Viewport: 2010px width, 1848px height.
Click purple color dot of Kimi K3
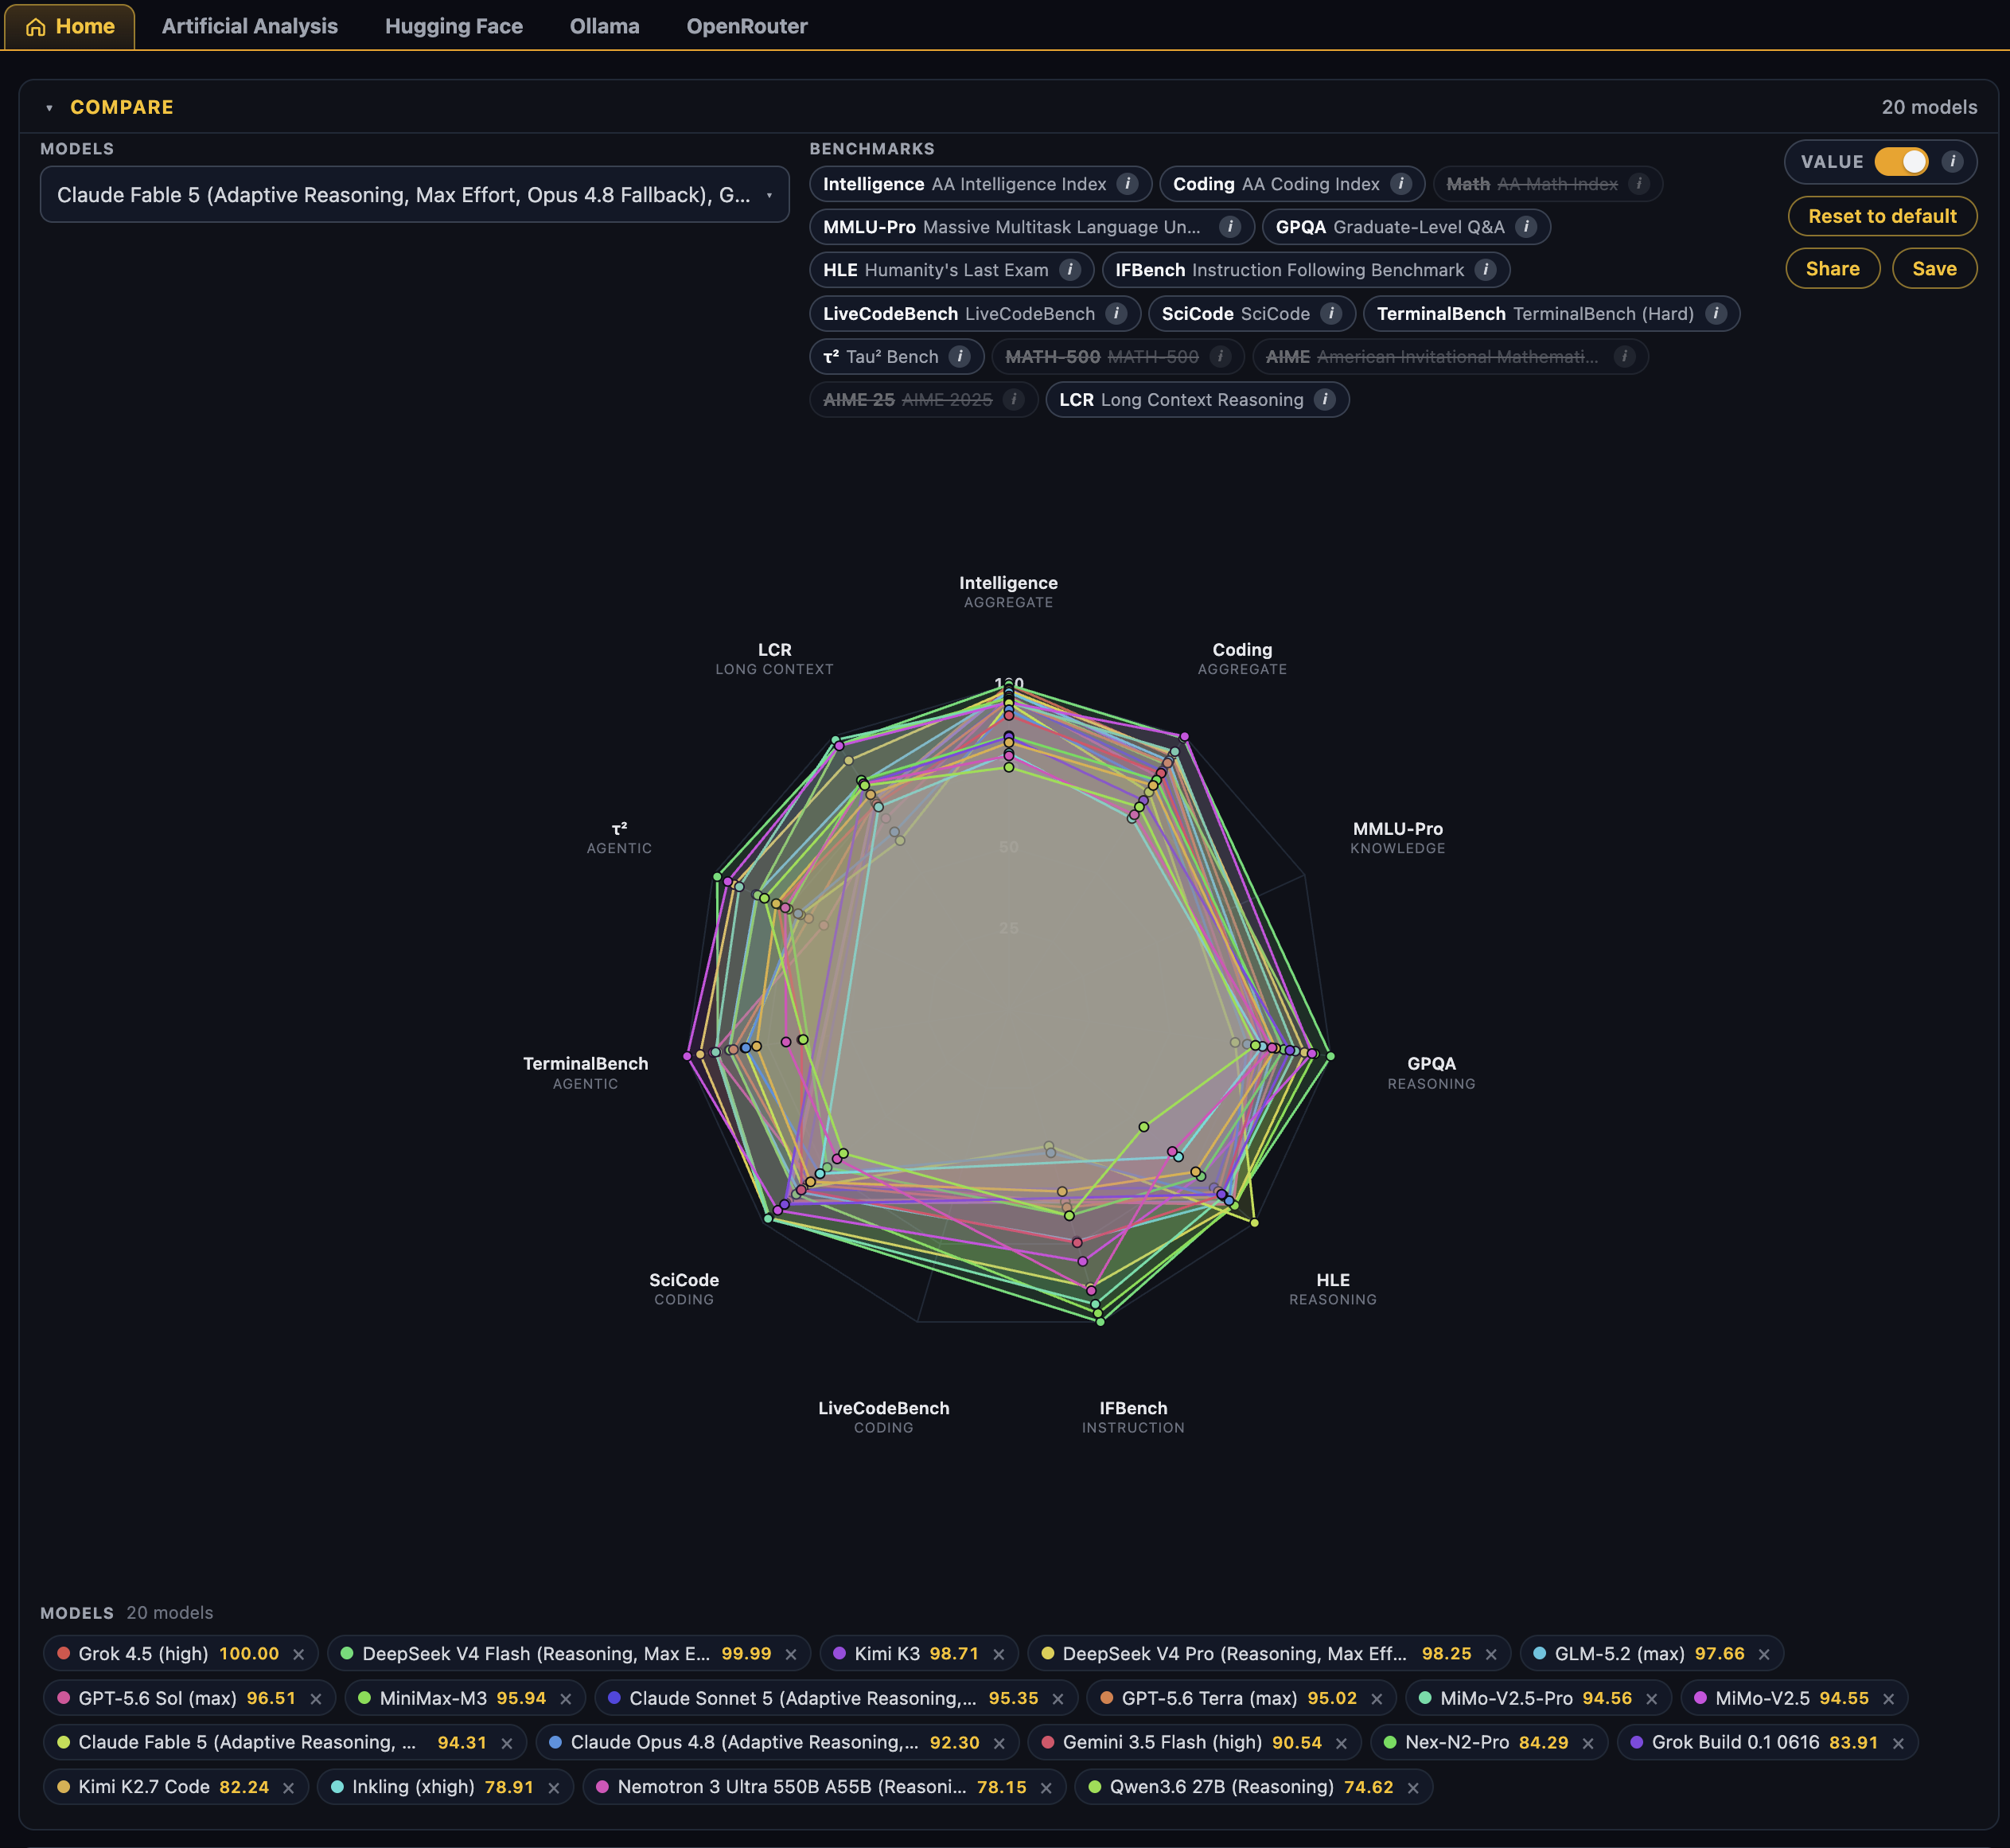[840, 1653]
